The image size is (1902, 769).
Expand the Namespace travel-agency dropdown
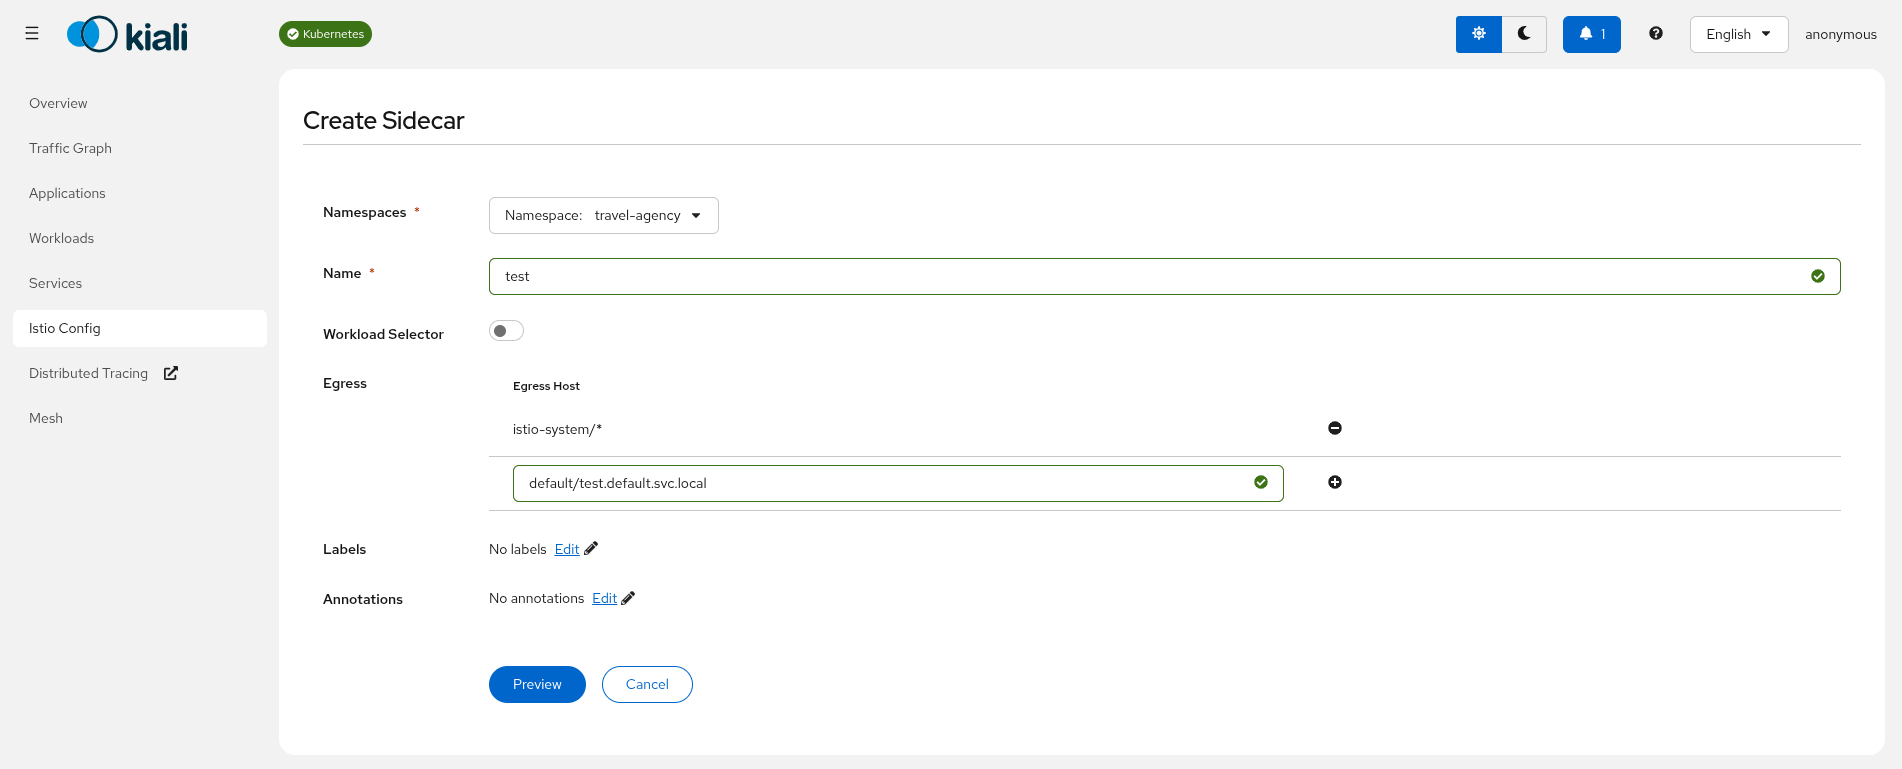[603, 216]
